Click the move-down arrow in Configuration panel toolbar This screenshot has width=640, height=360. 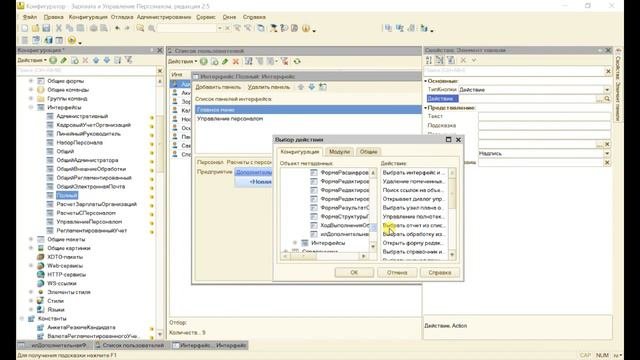[x=107, y=60]
